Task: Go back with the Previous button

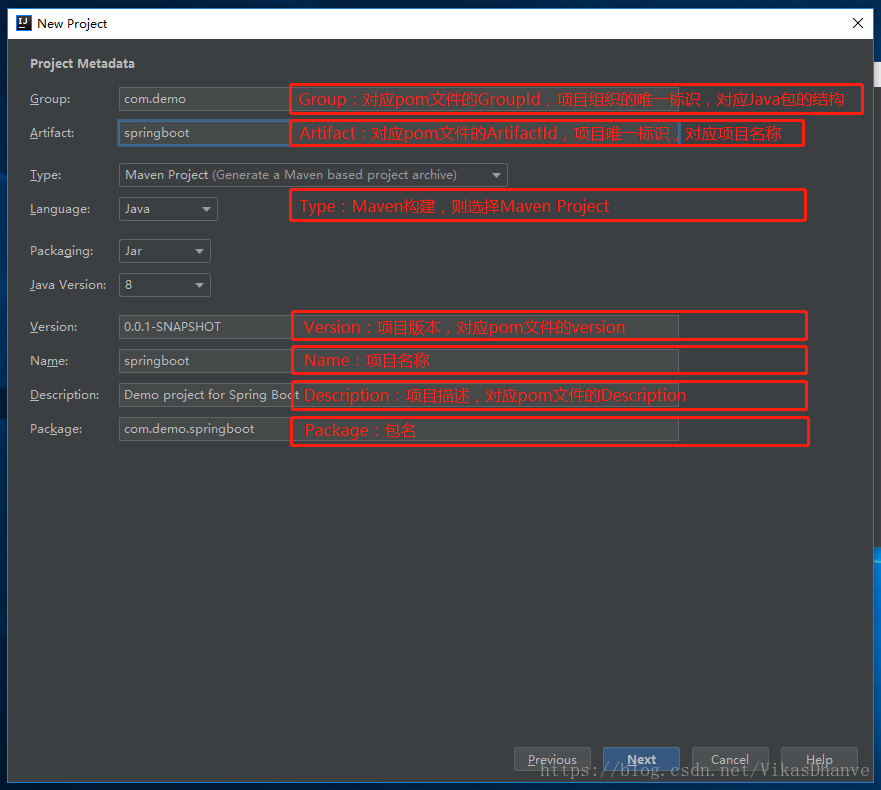Action: click(552, 759)
